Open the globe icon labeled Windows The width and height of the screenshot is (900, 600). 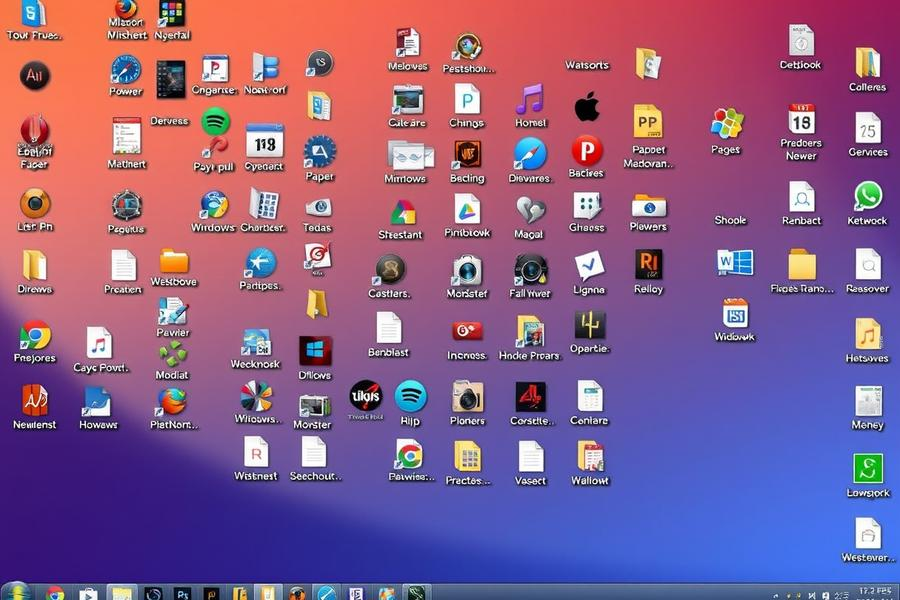215,204
